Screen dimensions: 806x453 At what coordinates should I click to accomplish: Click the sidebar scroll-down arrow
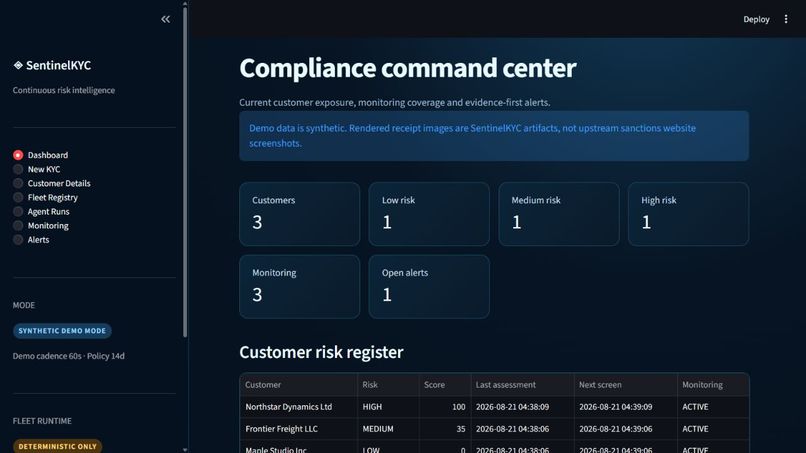pos(185,449)
